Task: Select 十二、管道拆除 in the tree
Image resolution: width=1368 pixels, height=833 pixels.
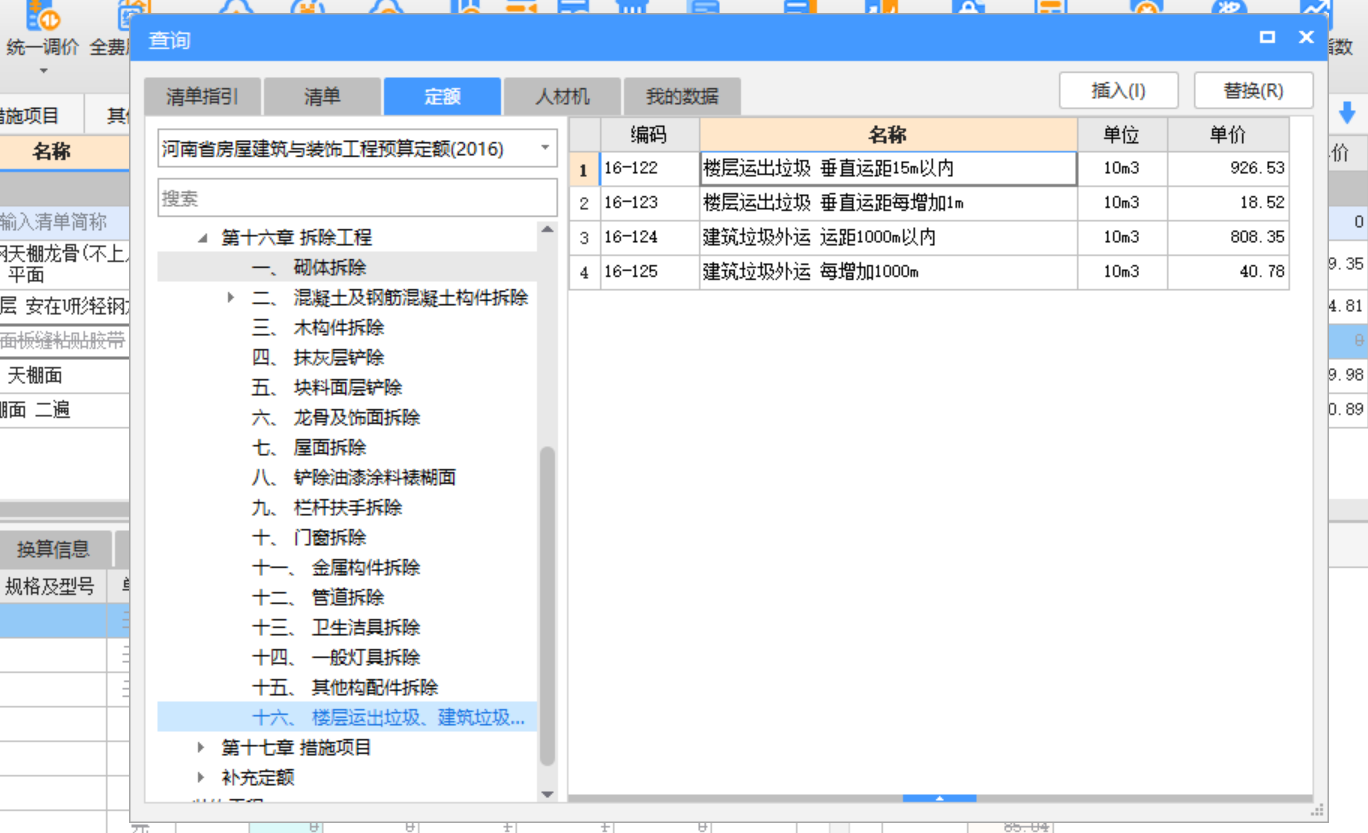Action: tap(318, 597)
